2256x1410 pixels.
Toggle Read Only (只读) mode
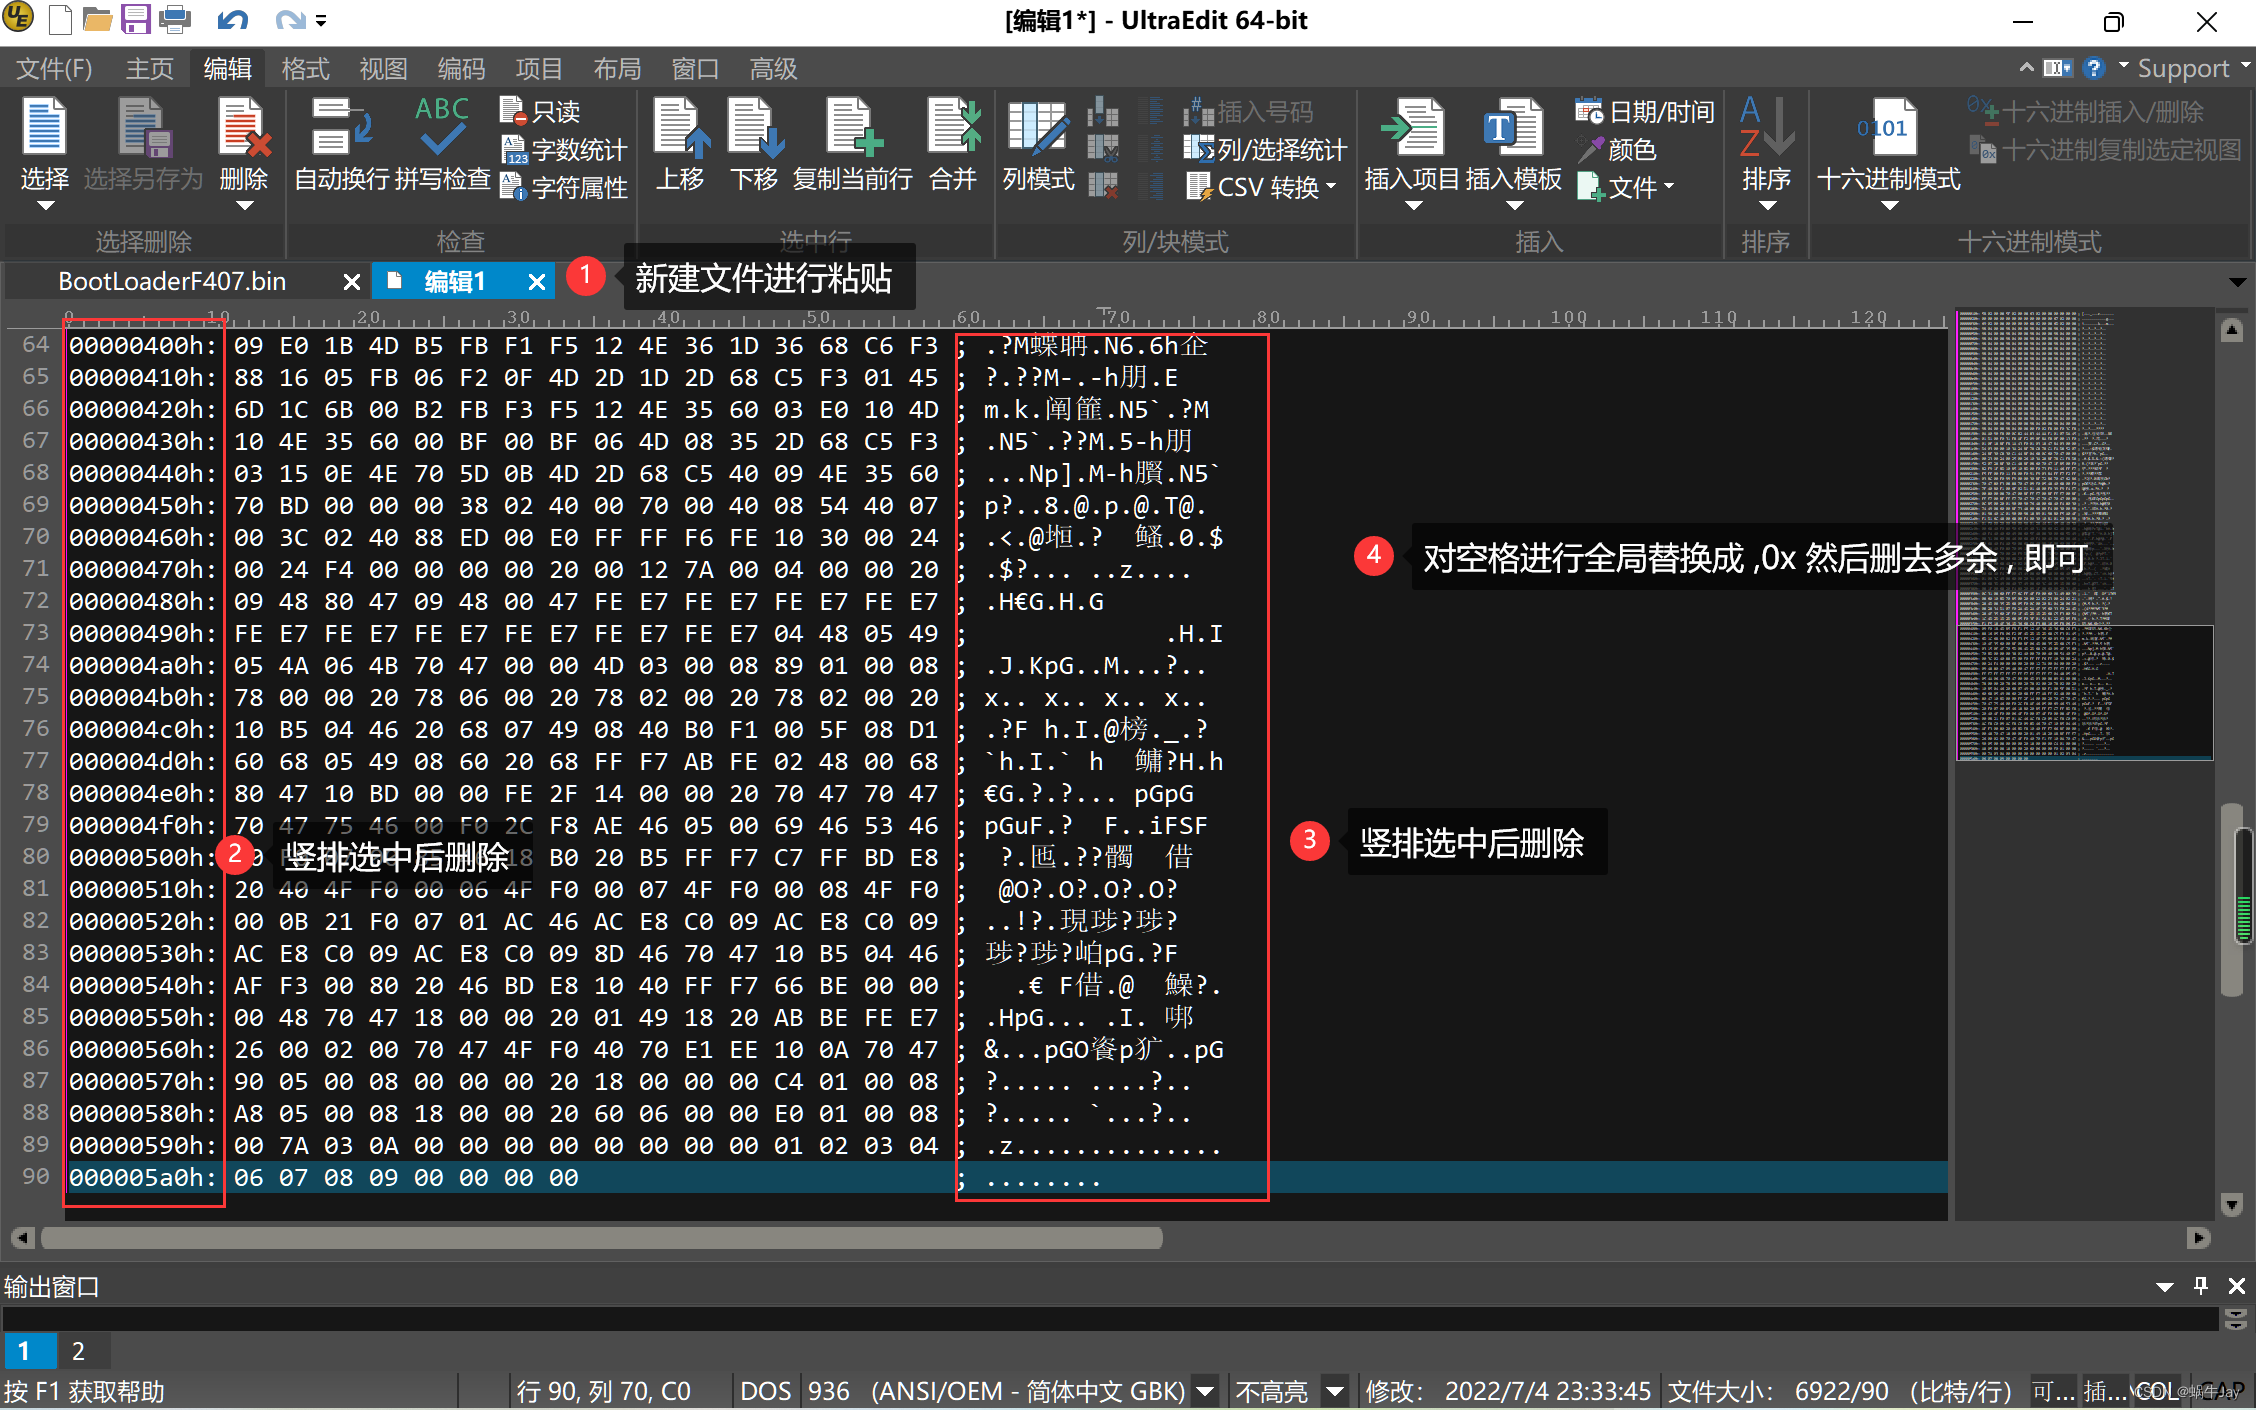(542, 111)
